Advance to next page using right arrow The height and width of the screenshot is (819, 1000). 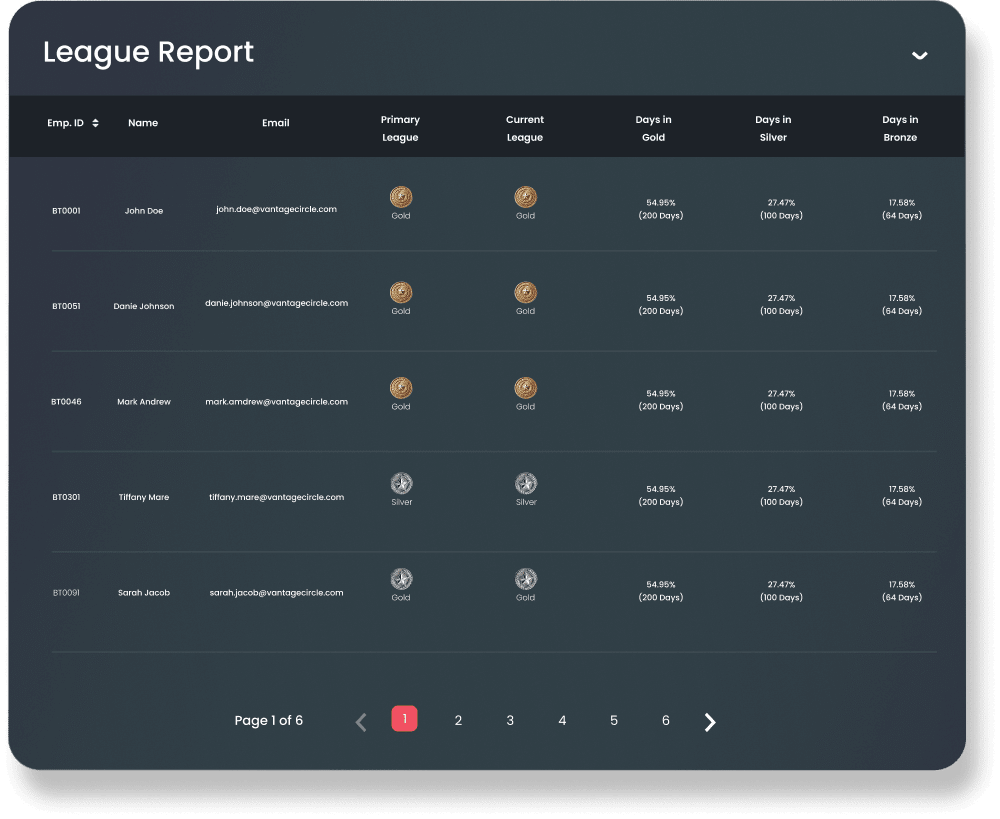[x=710, y=721]
